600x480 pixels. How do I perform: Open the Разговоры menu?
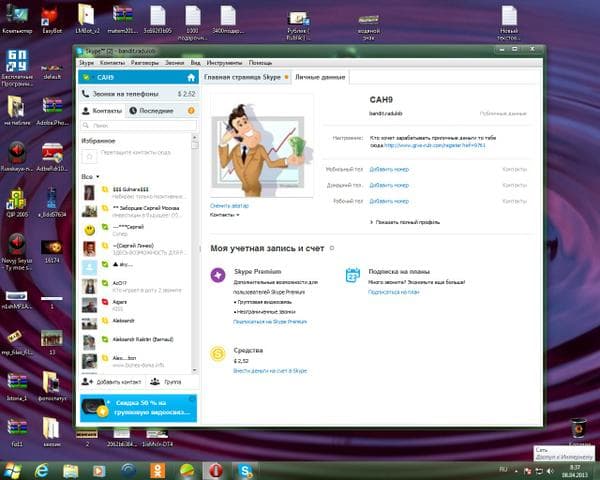tap(145, 63)
